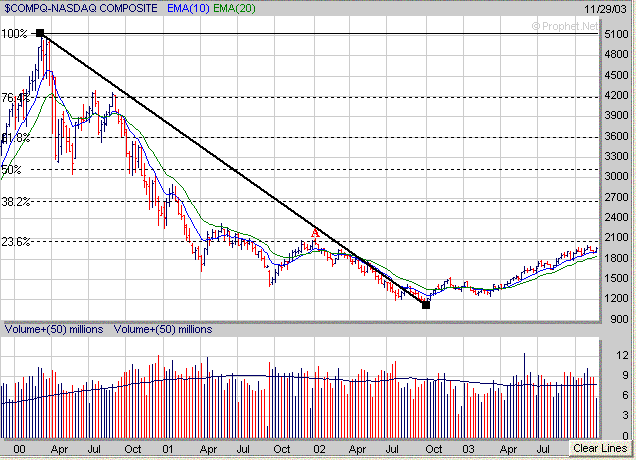Click the 900 price axis value
Viewport: 638px width, 460px height.
(619, 319)
